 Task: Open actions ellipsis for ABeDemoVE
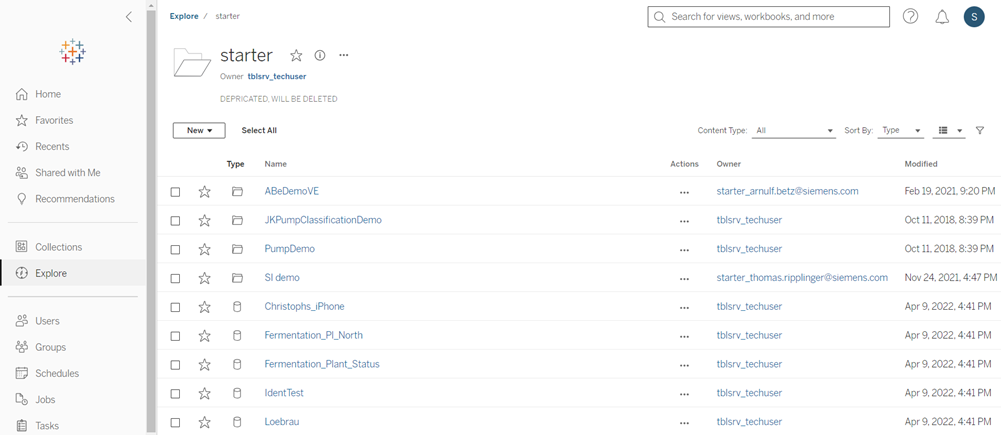684,192
